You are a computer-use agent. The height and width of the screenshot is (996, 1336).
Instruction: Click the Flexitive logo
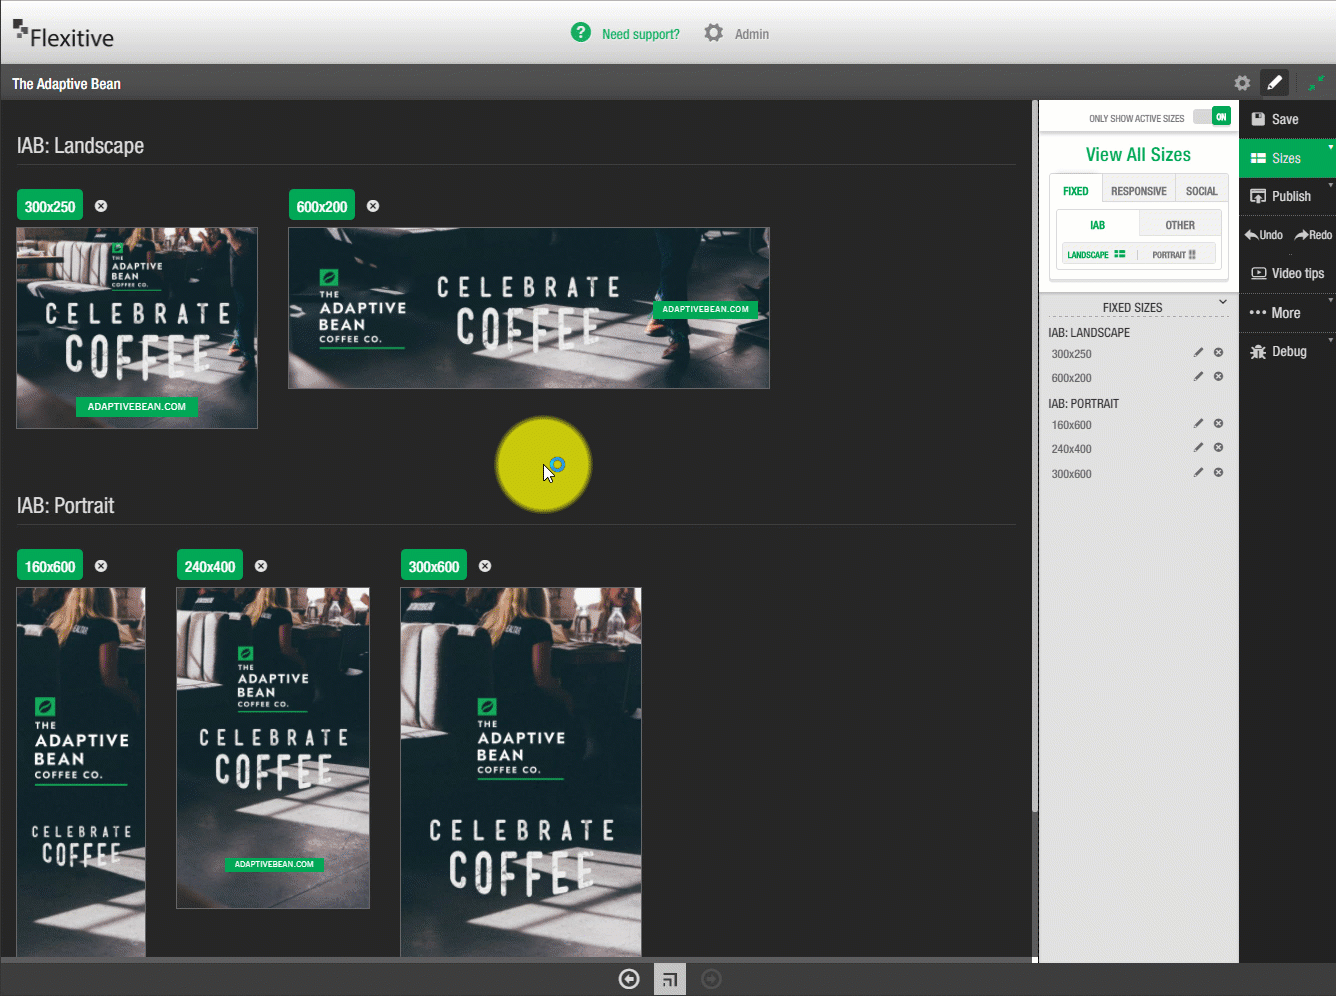[x=63, y=35]
